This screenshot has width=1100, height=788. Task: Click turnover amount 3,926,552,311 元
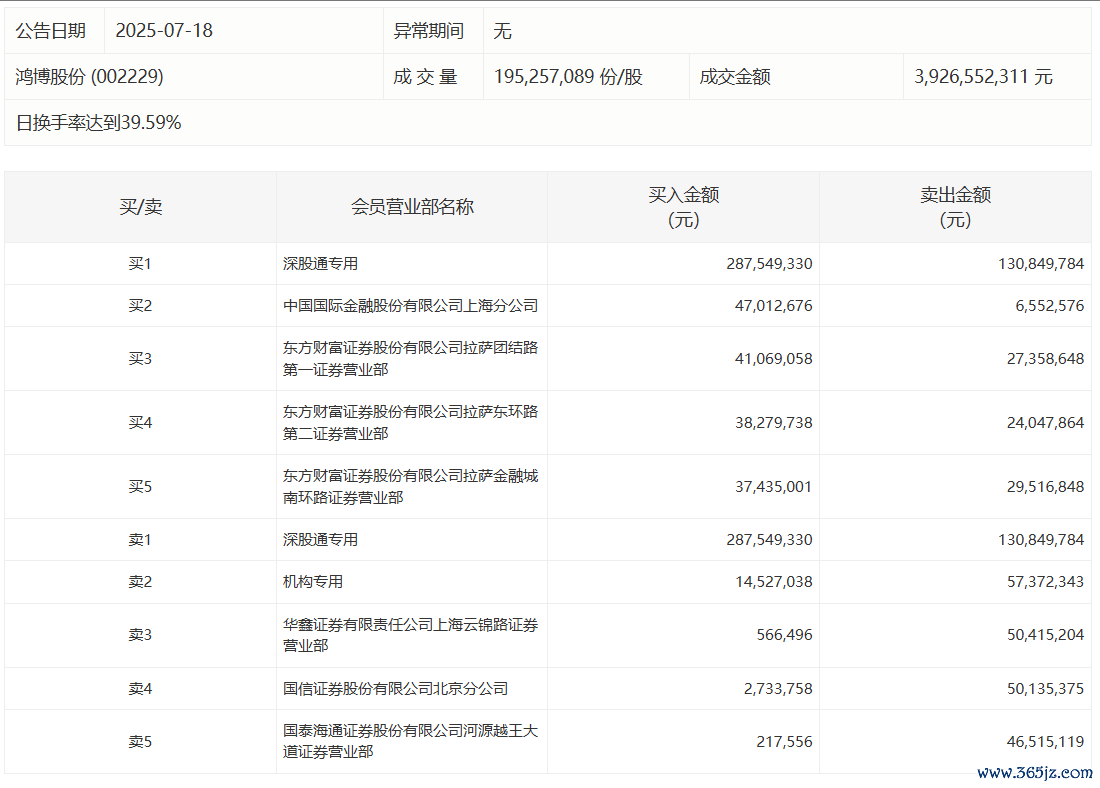(x=983, y=76)
